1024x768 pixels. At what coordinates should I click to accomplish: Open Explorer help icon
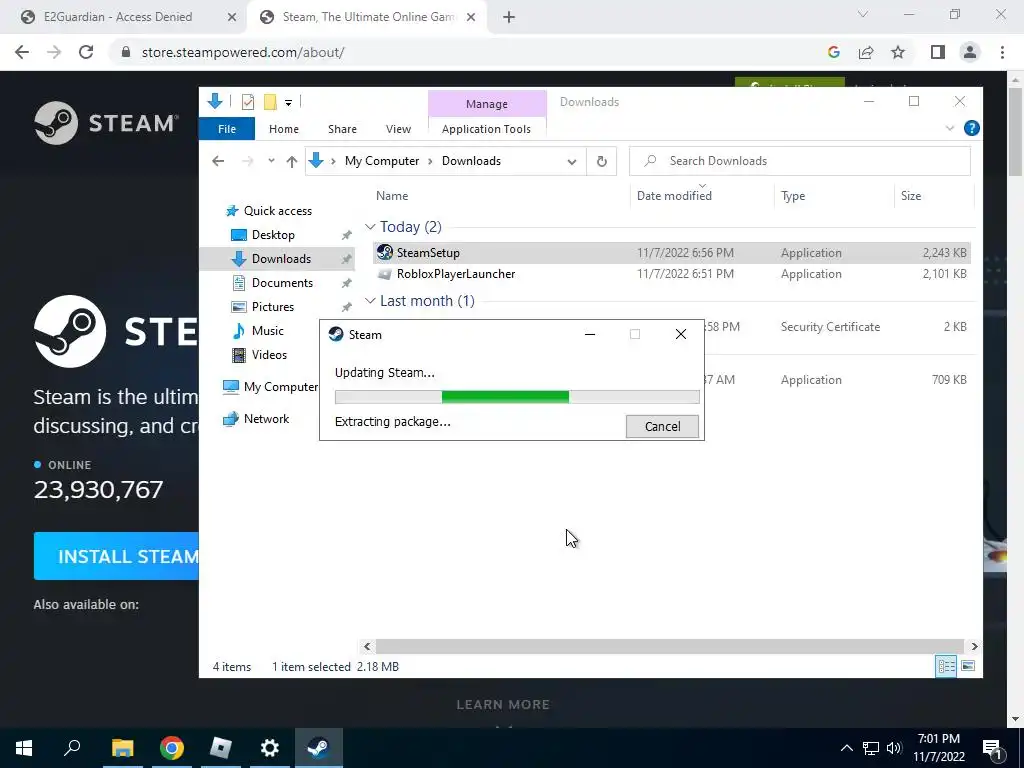971,129
